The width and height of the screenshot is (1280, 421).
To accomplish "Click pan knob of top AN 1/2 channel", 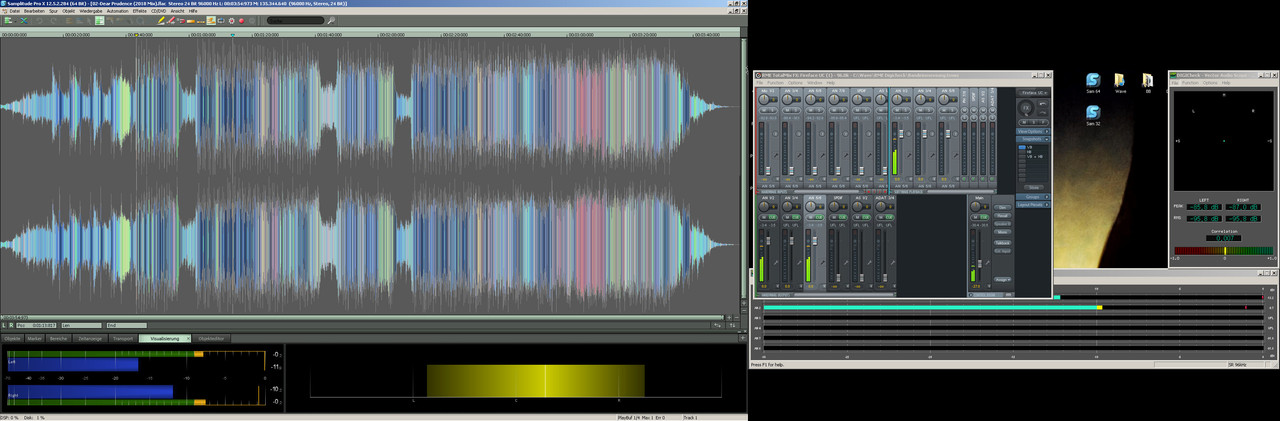I will (x=765, y=98).
